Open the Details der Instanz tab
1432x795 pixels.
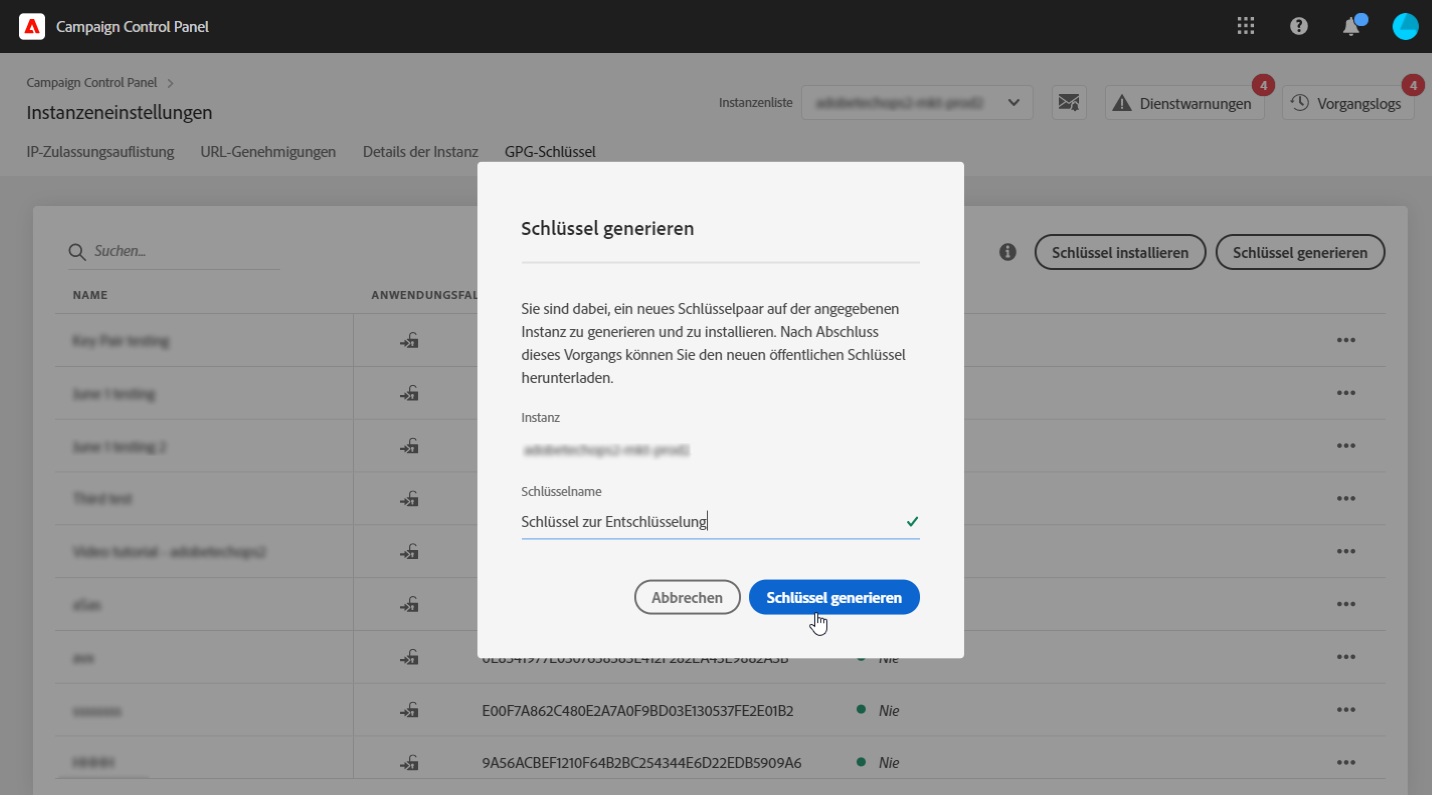tap(420, 152)
